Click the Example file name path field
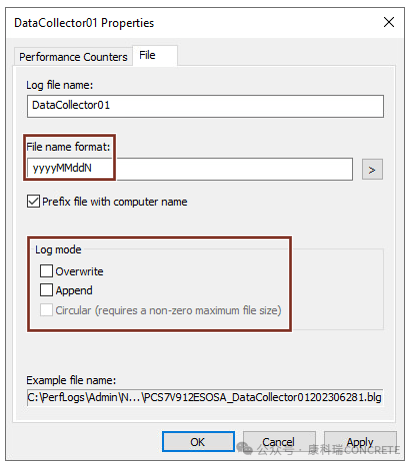 (x=205, y=397)
